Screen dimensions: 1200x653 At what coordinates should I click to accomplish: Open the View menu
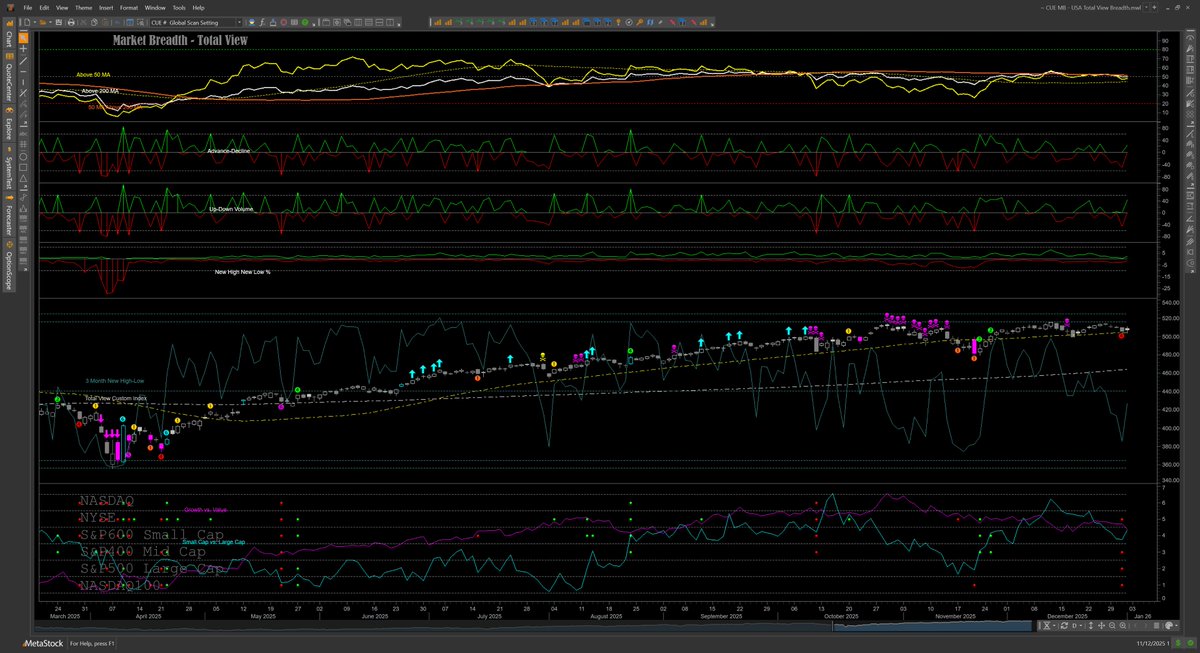pos(62,7)
